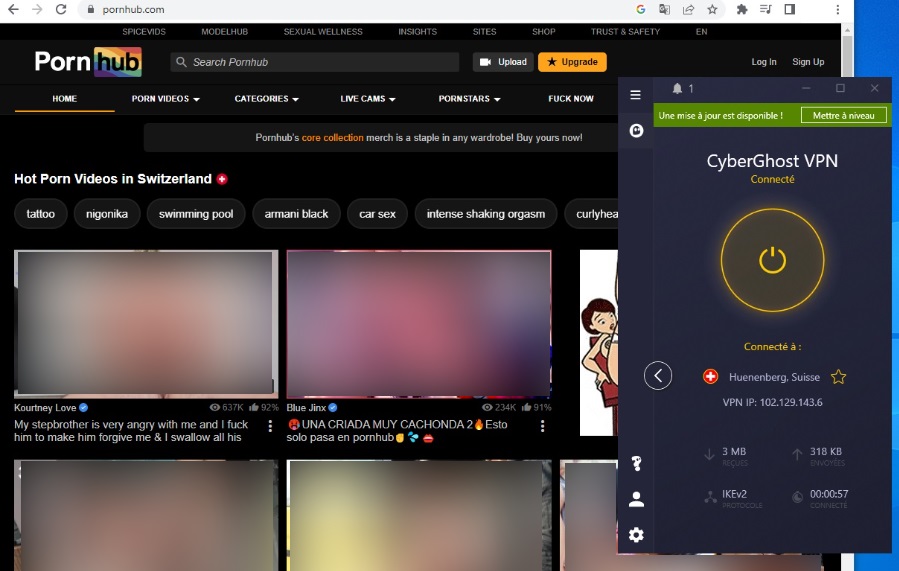Toggle favorite star for Huenenberg server
The image size is (899, 571).
839,377
